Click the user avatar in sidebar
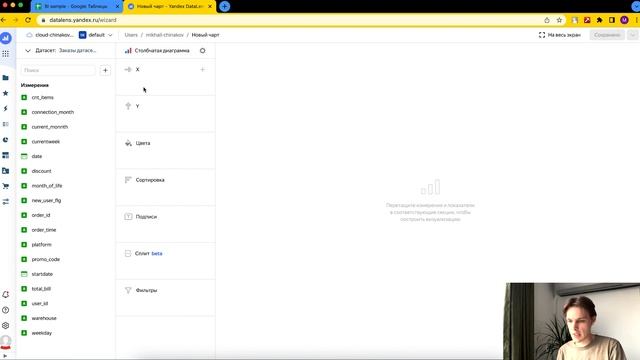The image size is (640, 360). point(6,341)
